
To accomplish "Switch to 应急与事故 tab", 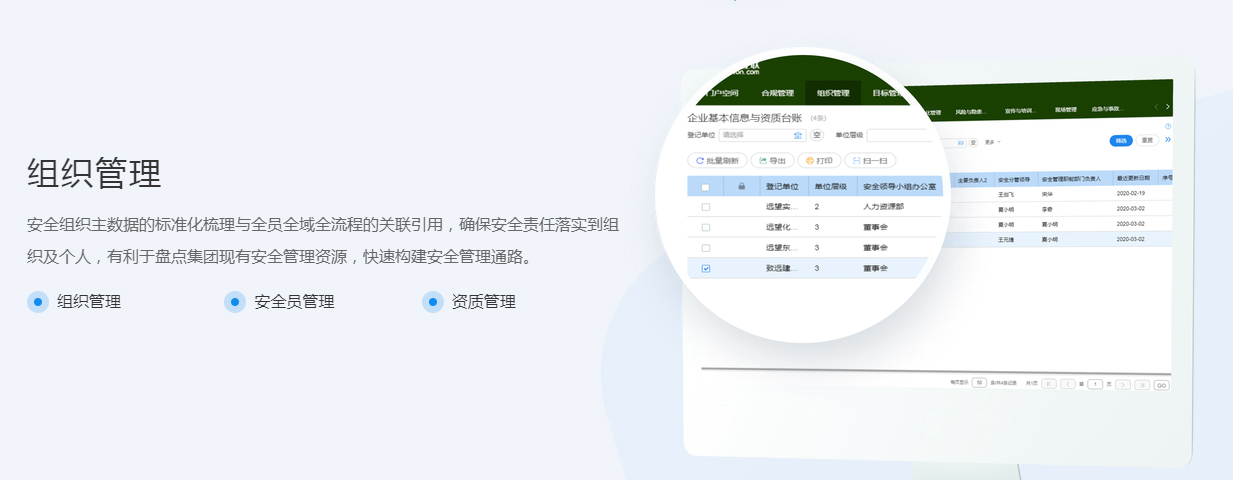I will (x=1107, y=109).
